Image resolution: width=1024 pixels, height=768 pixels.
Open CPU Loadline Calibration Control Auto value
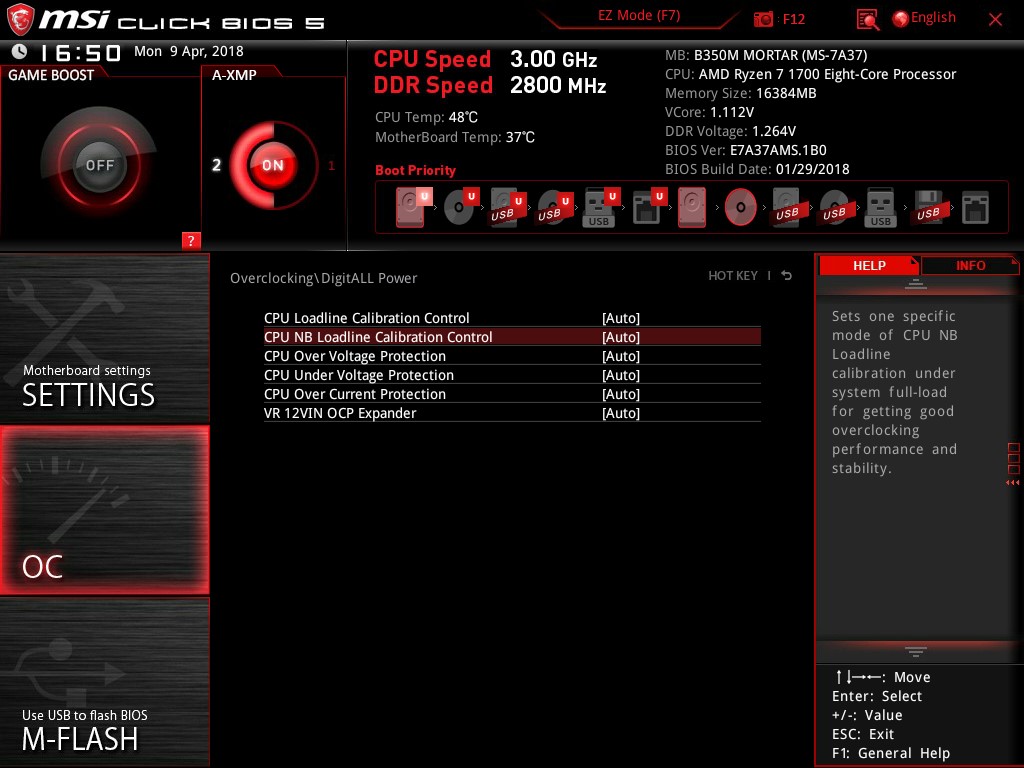coord(620,318)
